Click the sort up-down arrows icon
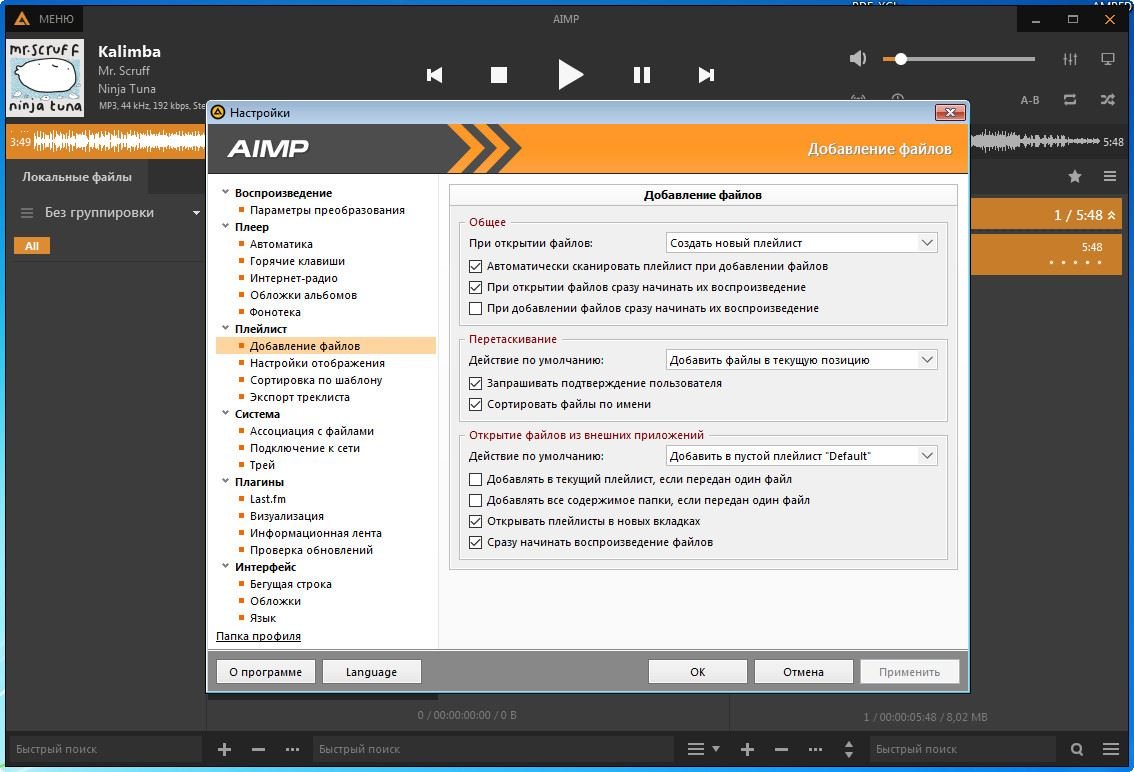This screenshot has width=1134, height=772. click(848, 750)
